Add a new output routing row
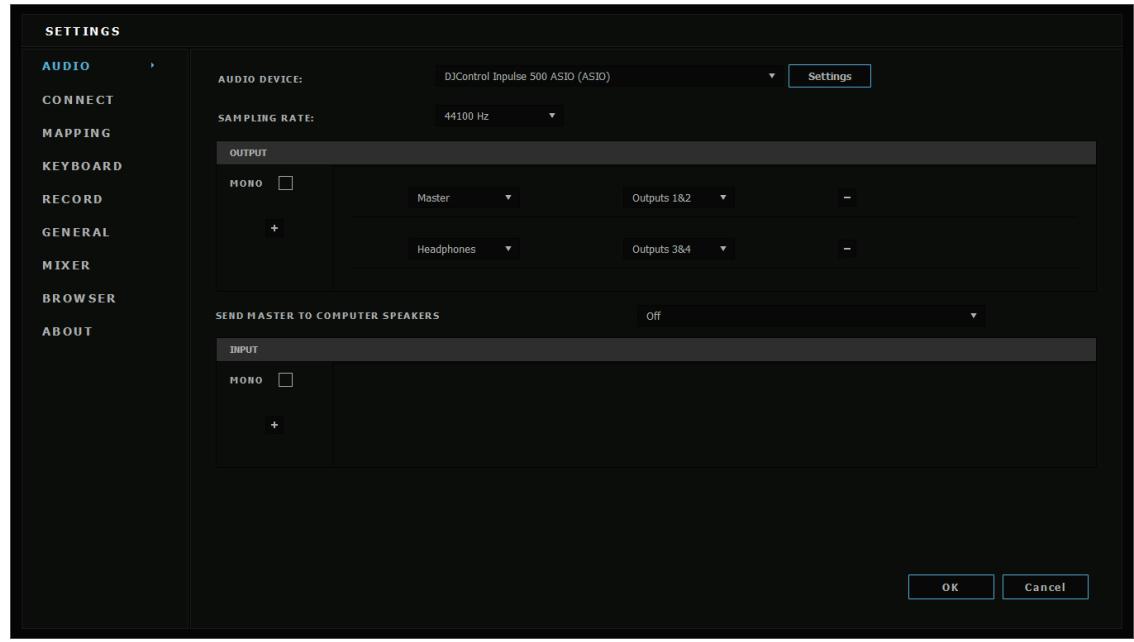 click(x=274, y=228)
